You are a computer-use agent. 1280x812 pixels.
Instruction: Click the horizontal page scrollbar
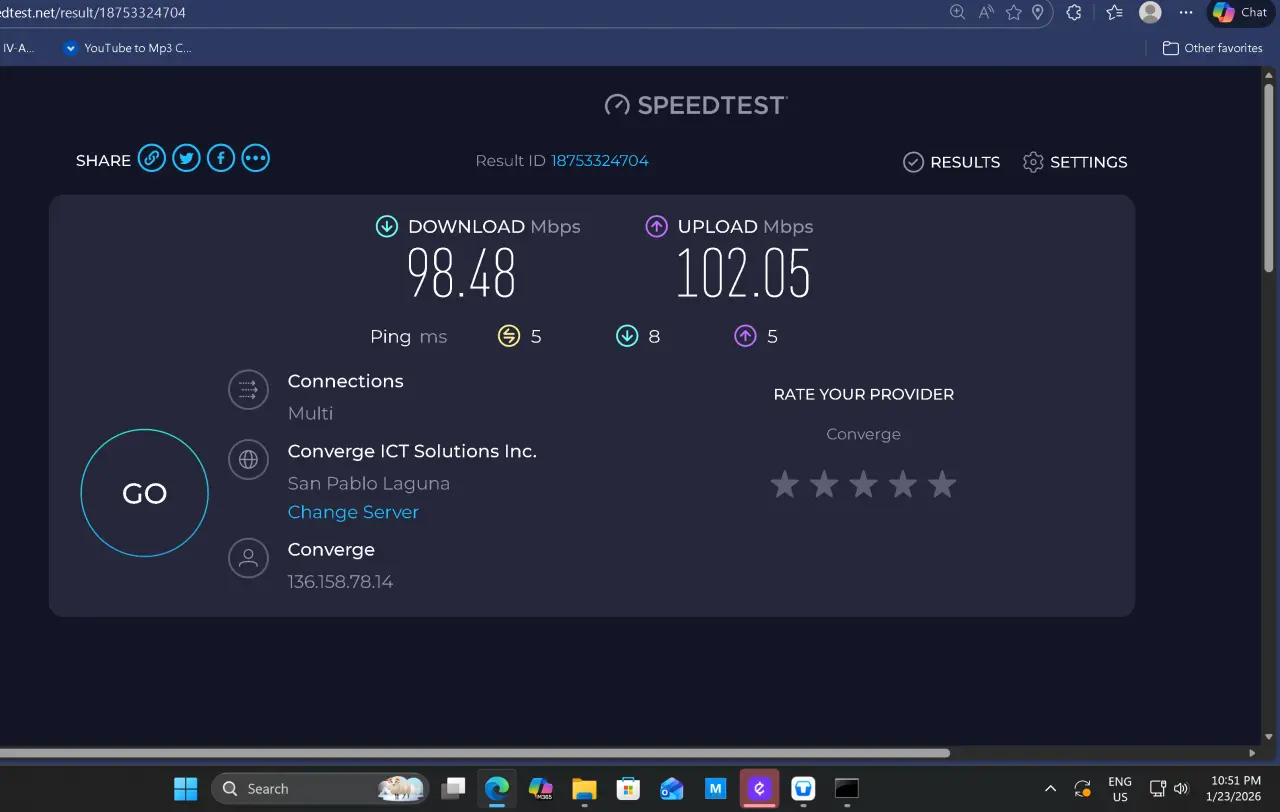click(x=475, y=753)
